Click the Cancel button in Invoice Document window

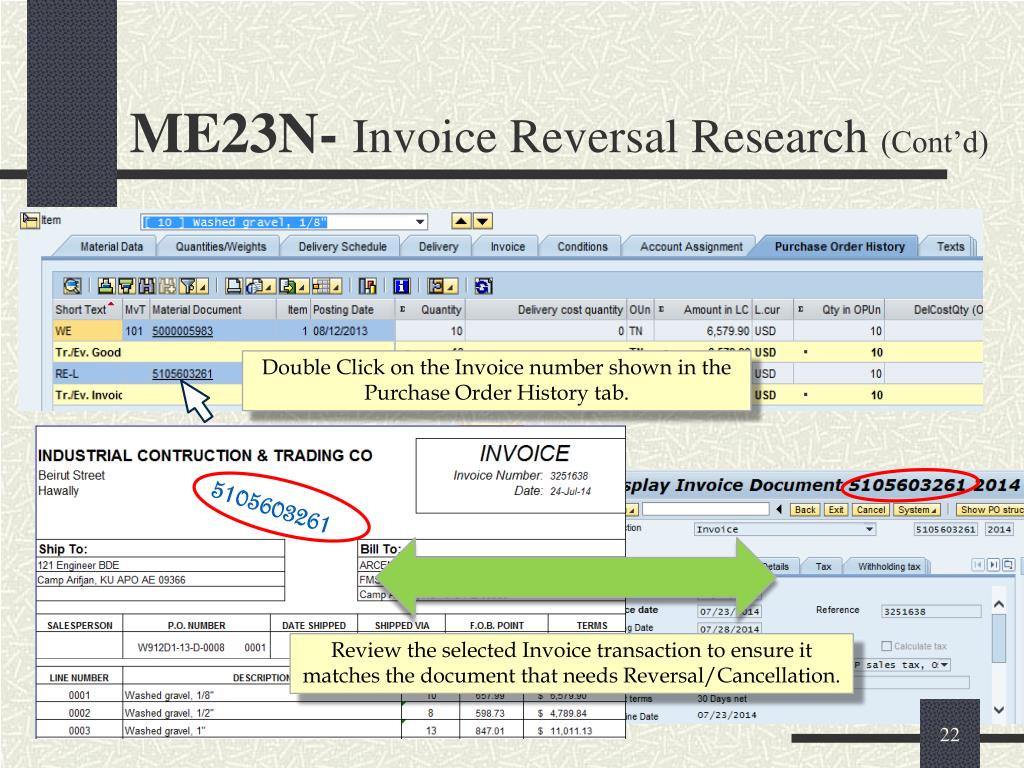[x=871, y=509]
